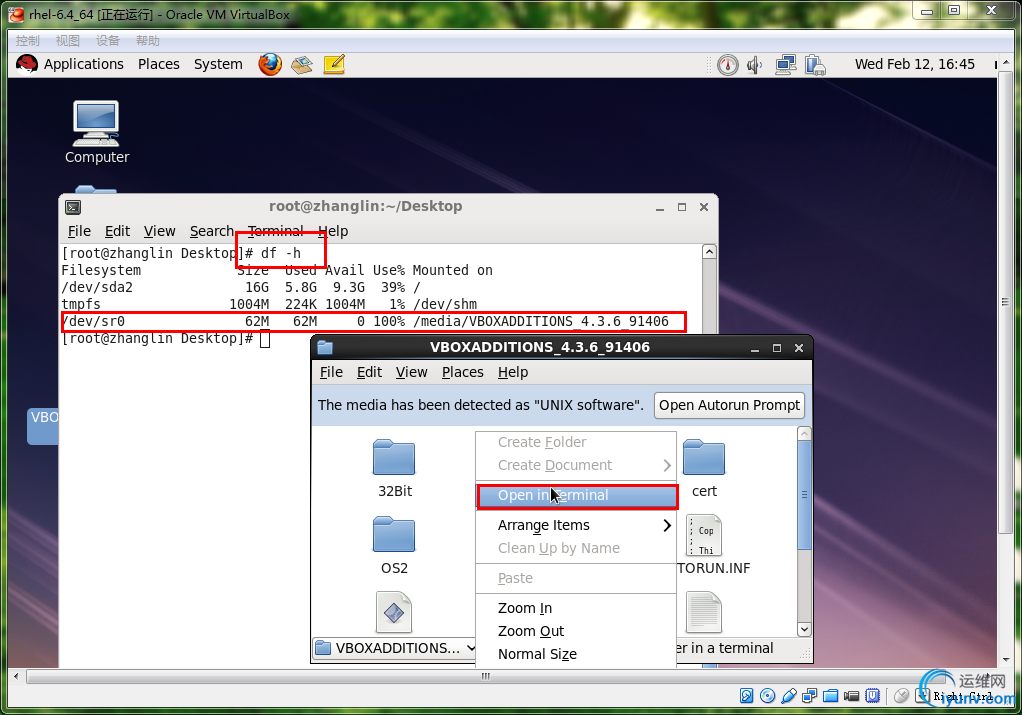This screenshot has height=715, width=1022.
Task: Click the VirtualBox USB status icon
Action: pos(789,695)
